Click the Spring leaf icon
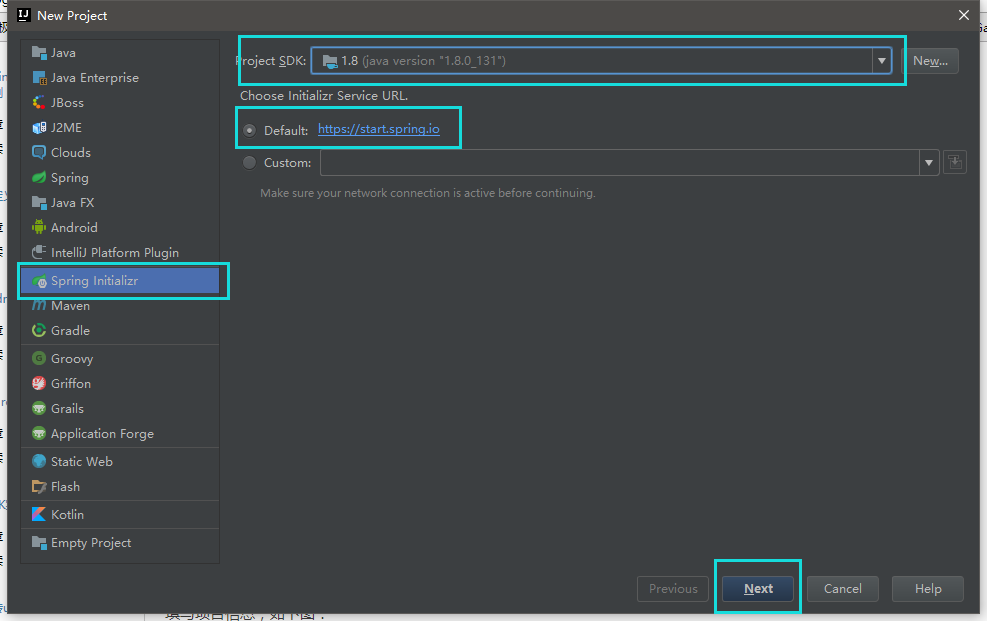The height and width of the screenshot is (621, 987). pos(39,177)
